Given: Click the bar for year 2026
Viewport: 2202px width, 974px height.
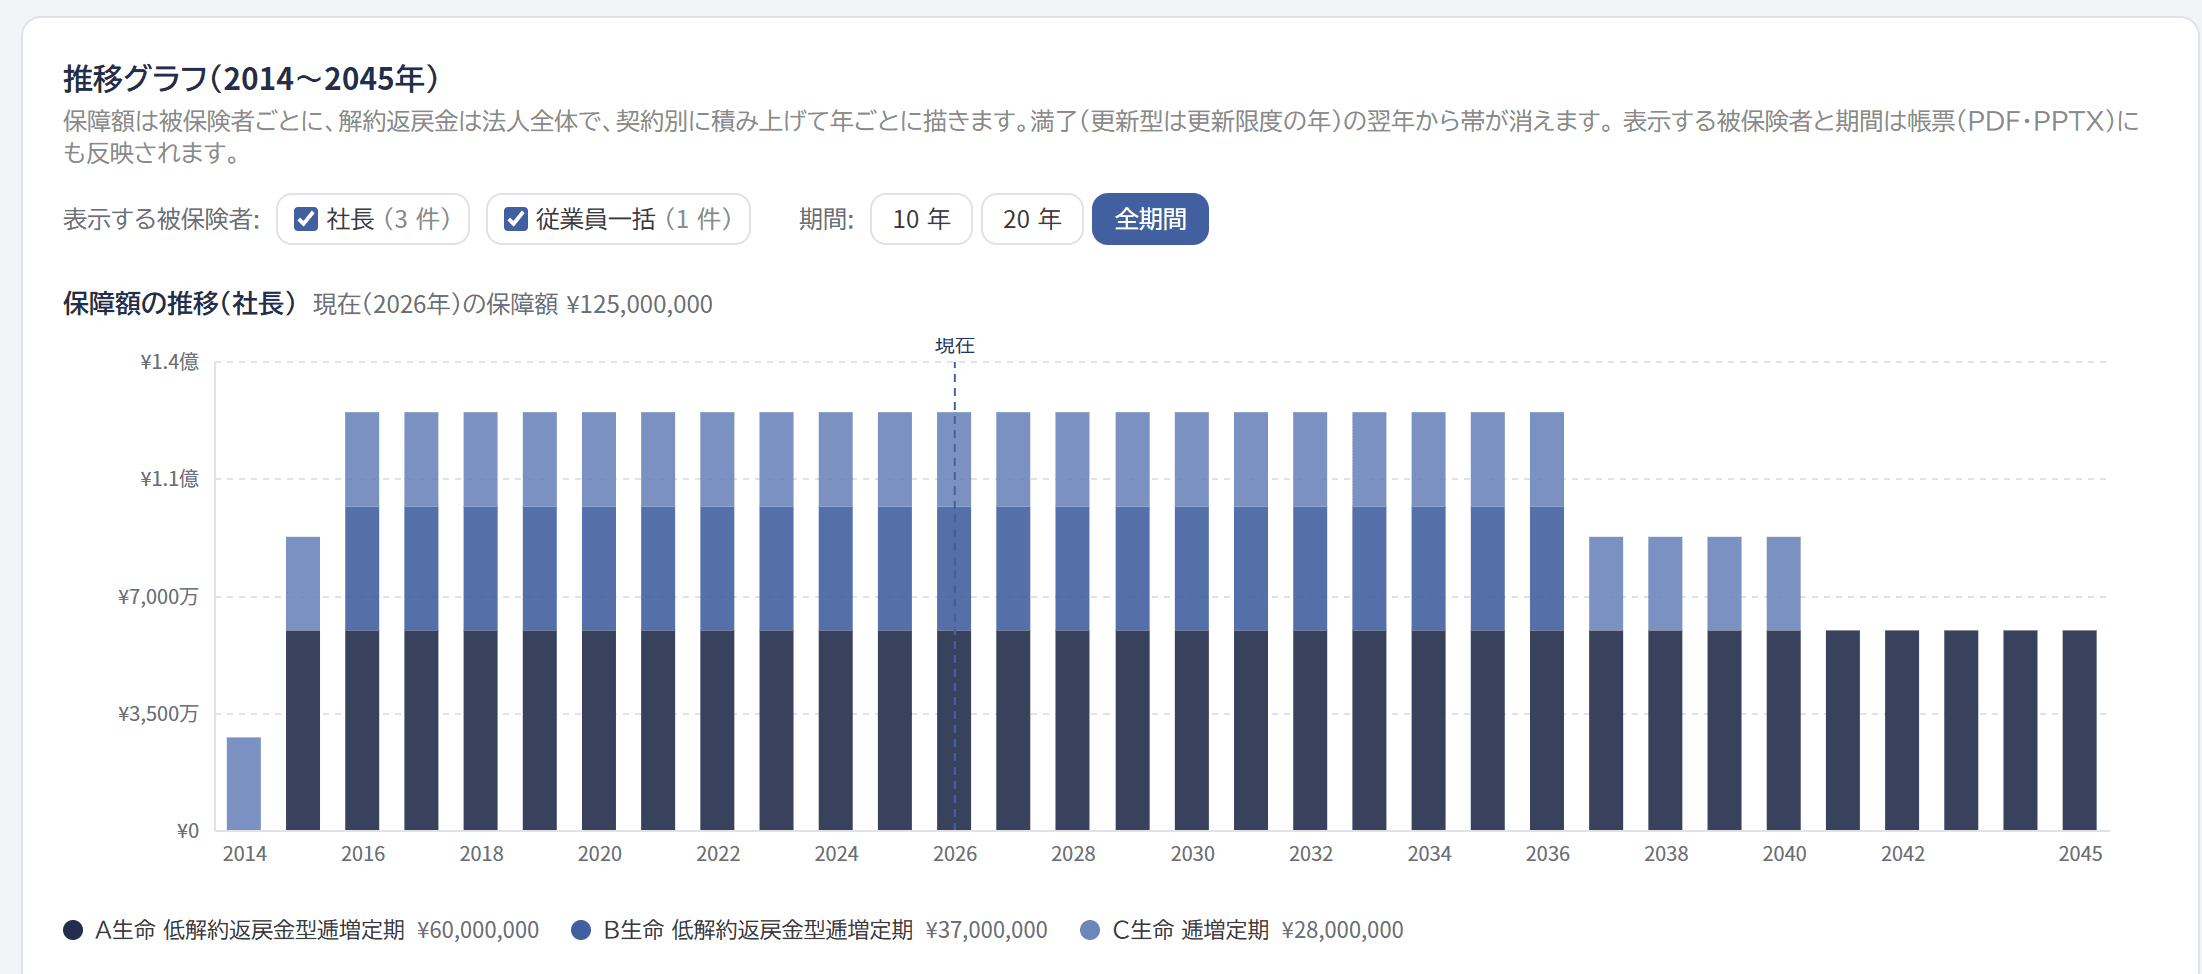Looking at the screenshot, I should (954, 621).
